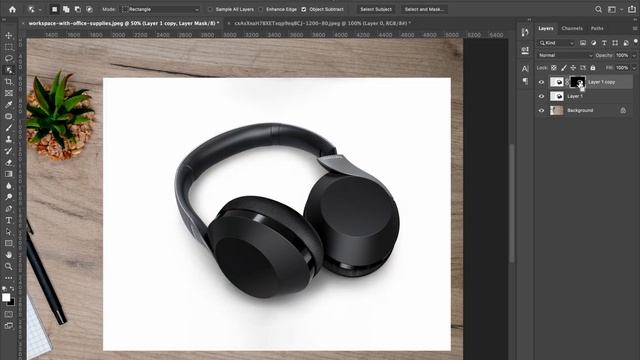Select the Crop tool

pyautogui.click(x=9, y=82)
